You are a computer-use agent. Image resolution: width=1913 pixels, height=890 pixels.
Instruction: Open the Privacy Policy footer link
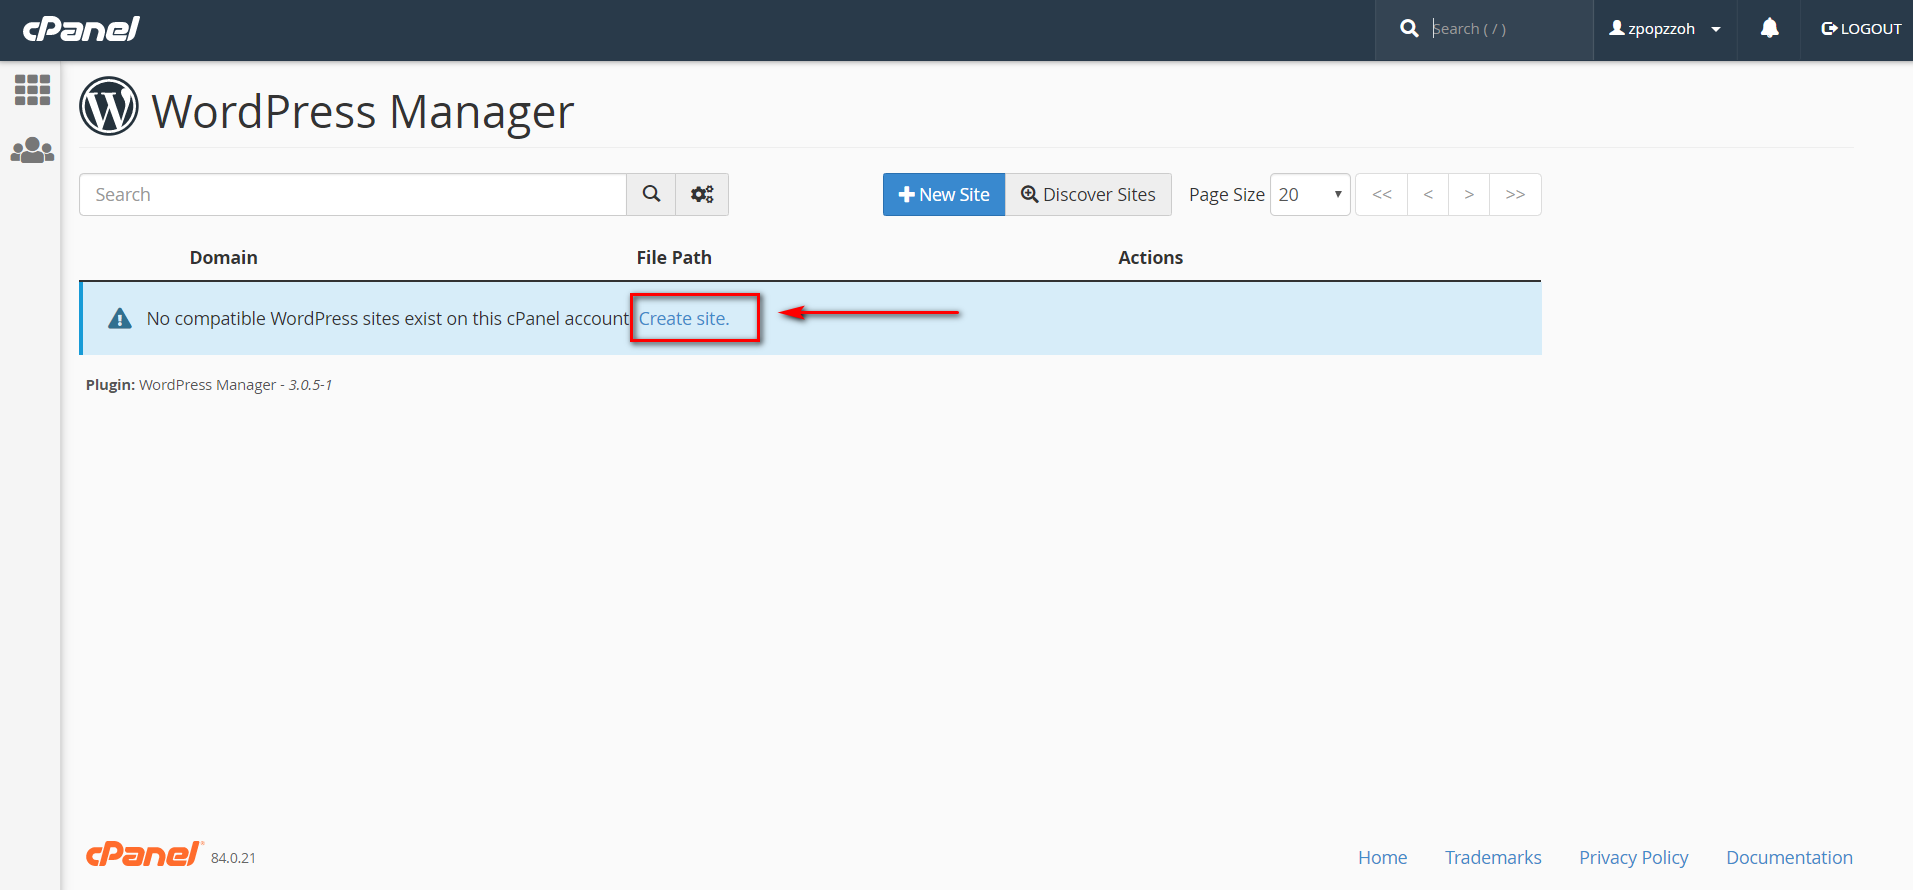tap(1634, 858)
